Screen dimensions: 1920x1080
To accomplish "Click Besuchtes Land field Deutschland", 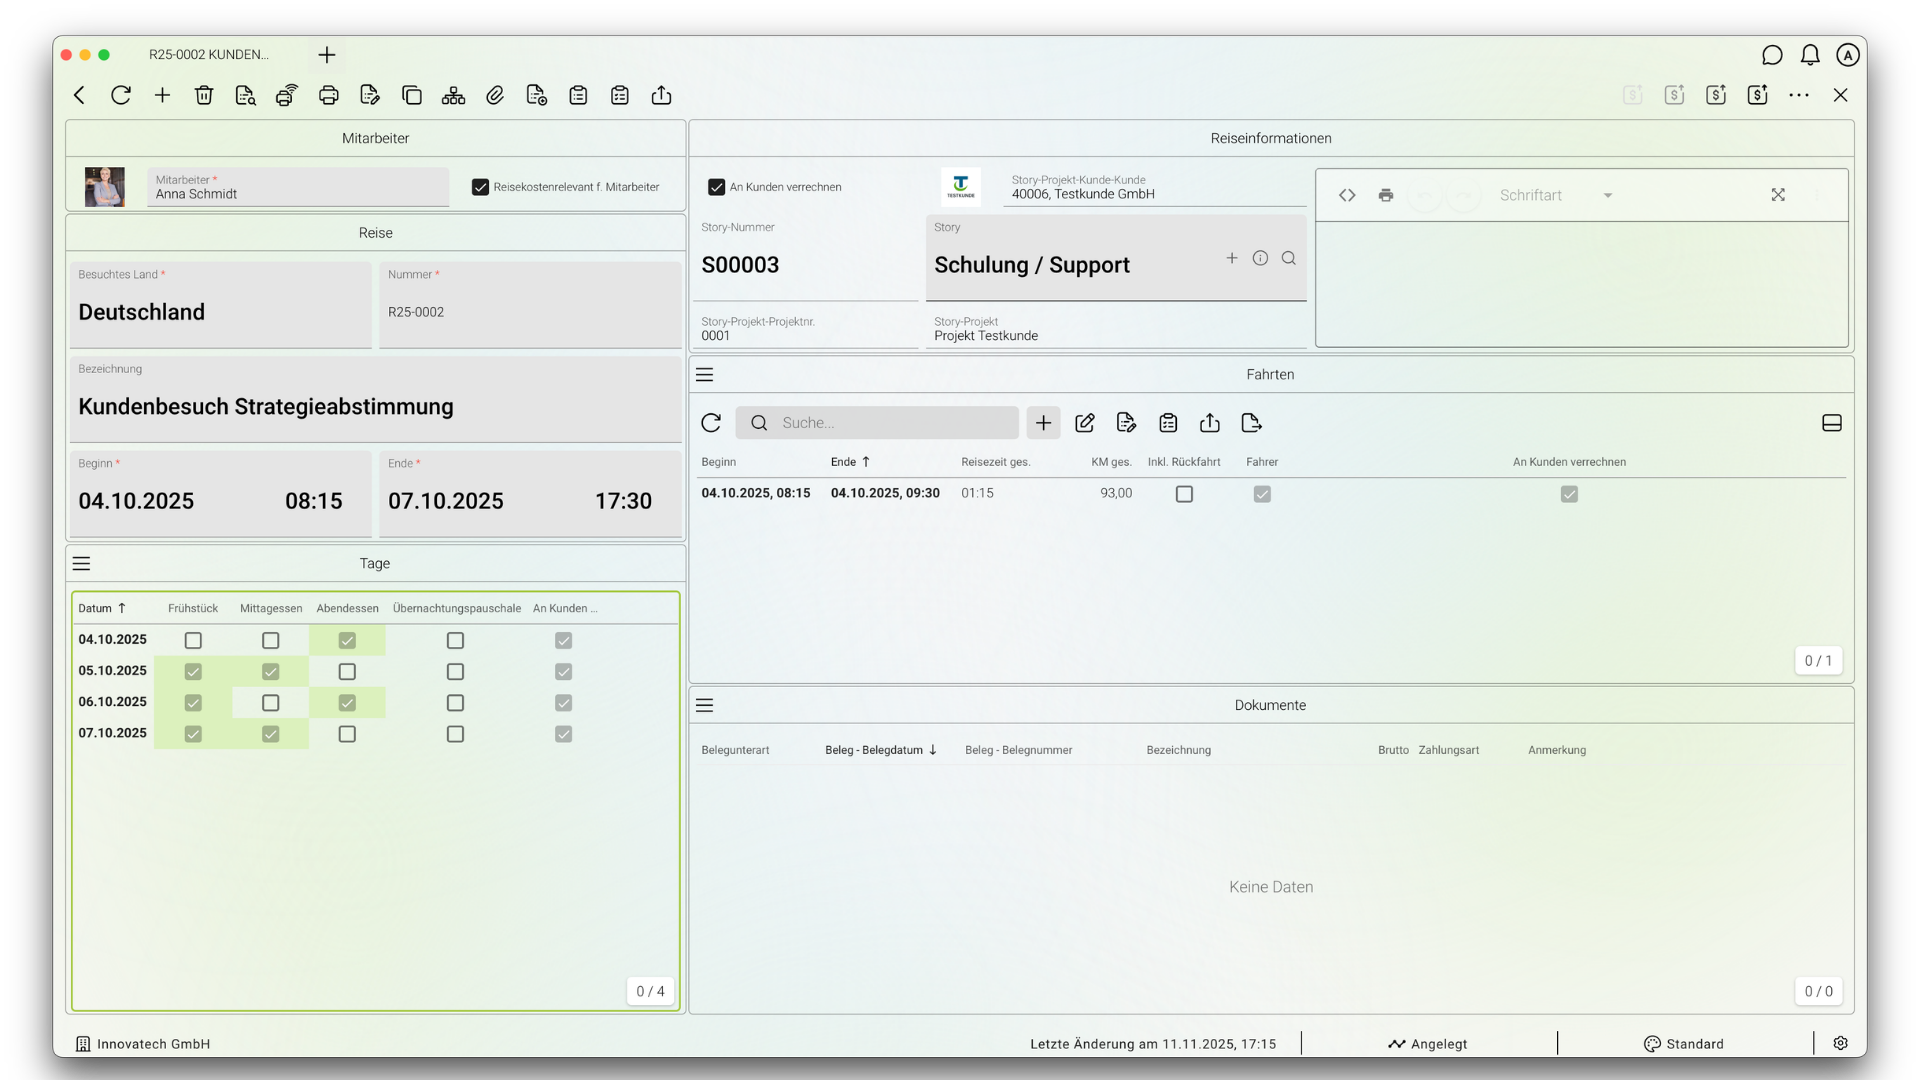I will [220, 304].
